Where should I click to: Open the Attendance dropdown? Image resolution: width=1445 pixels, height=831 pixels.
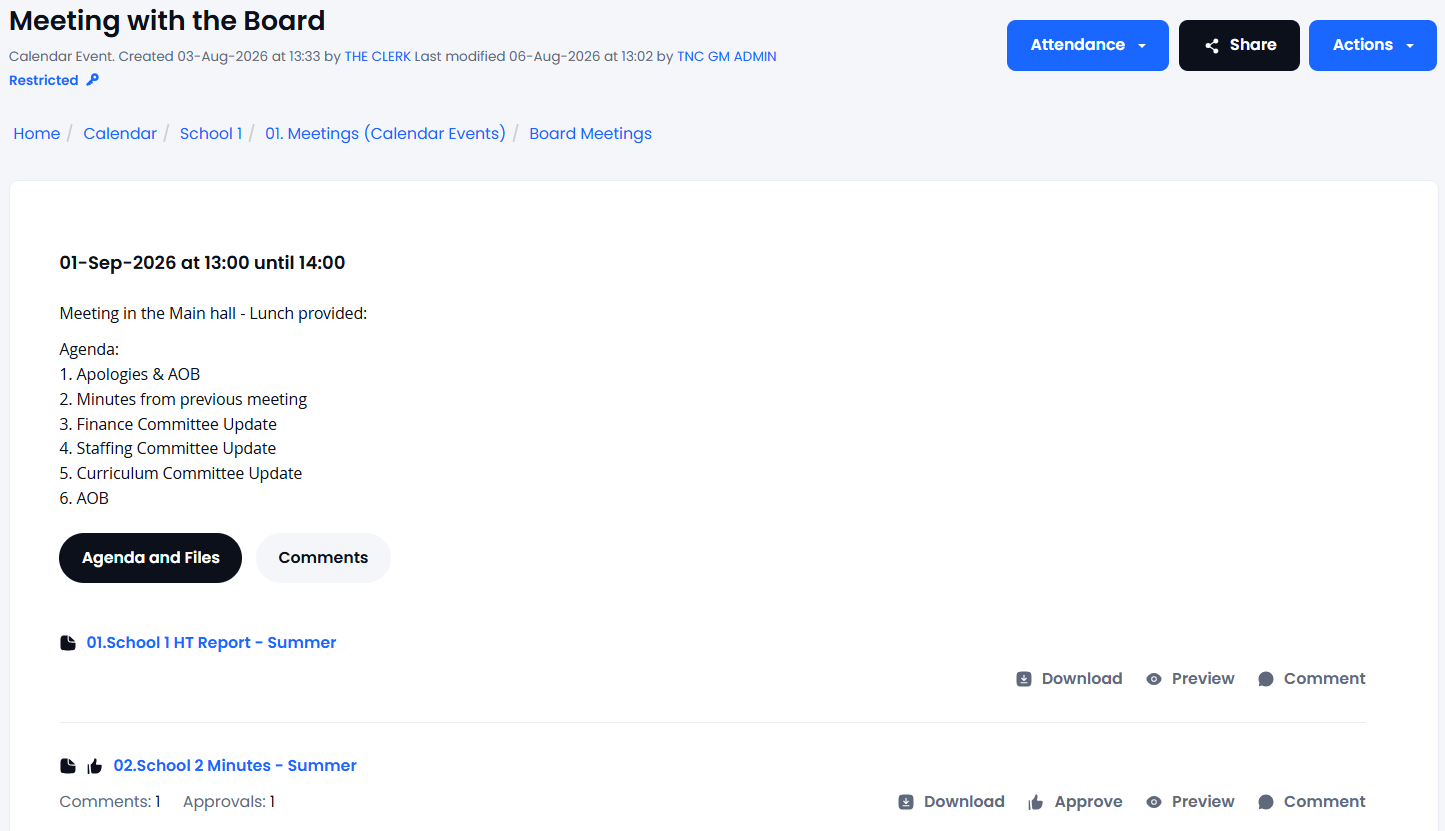coord(1088,45)
